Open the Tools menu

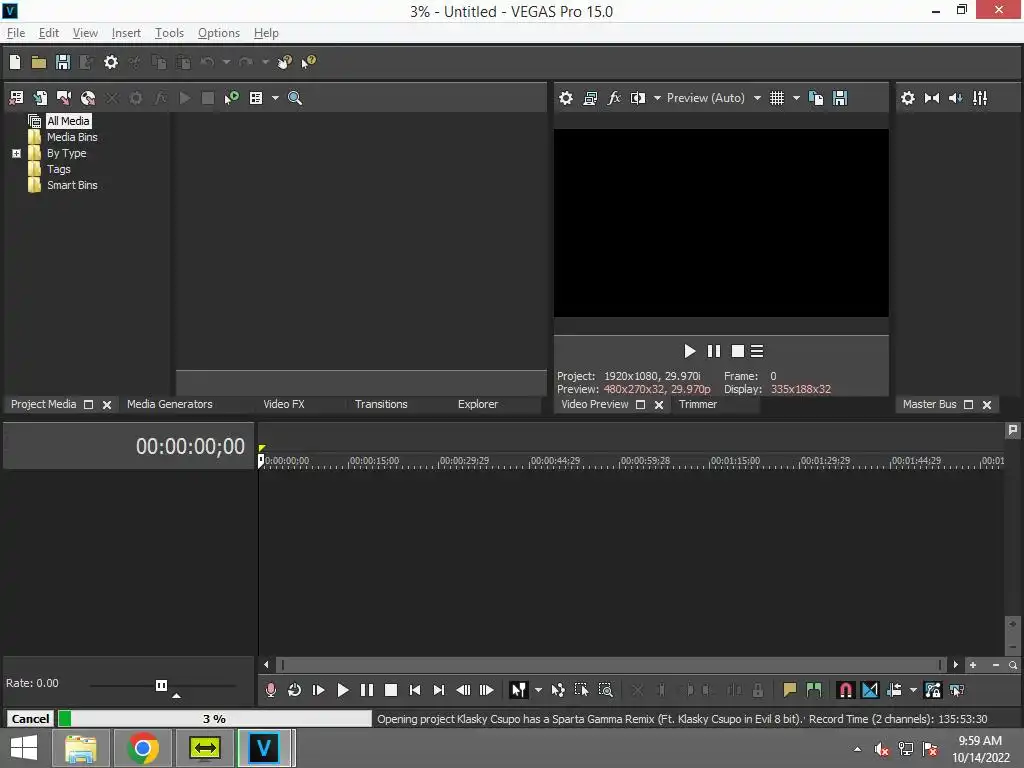tap(169, 33)
